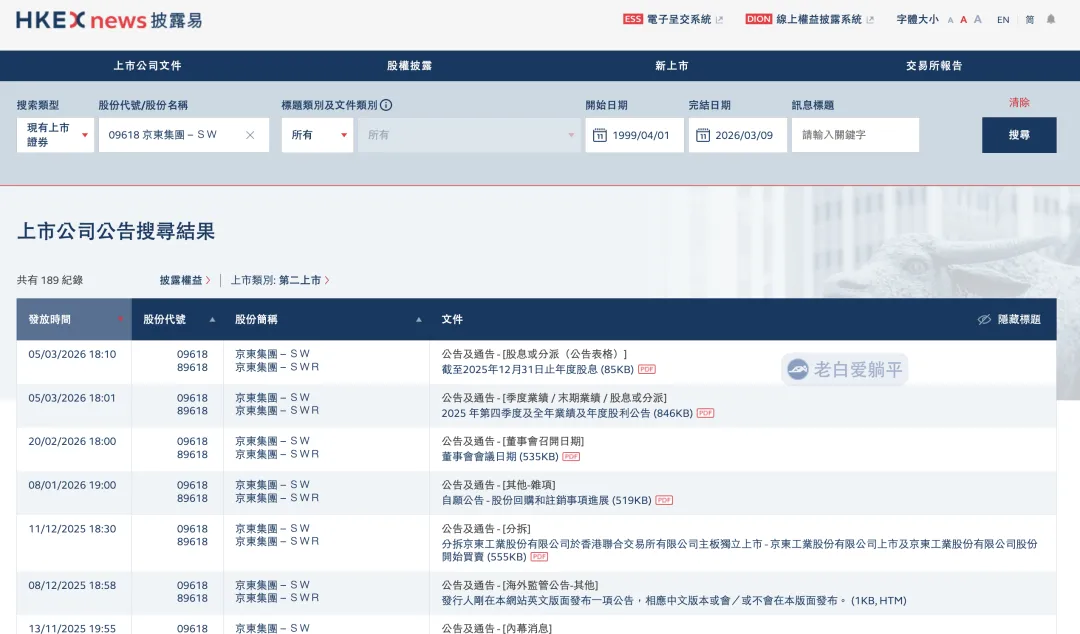Viewport: 1080px width, 634px height.
Task: Select the medium font size A
Action: click(x=964, y=19)
